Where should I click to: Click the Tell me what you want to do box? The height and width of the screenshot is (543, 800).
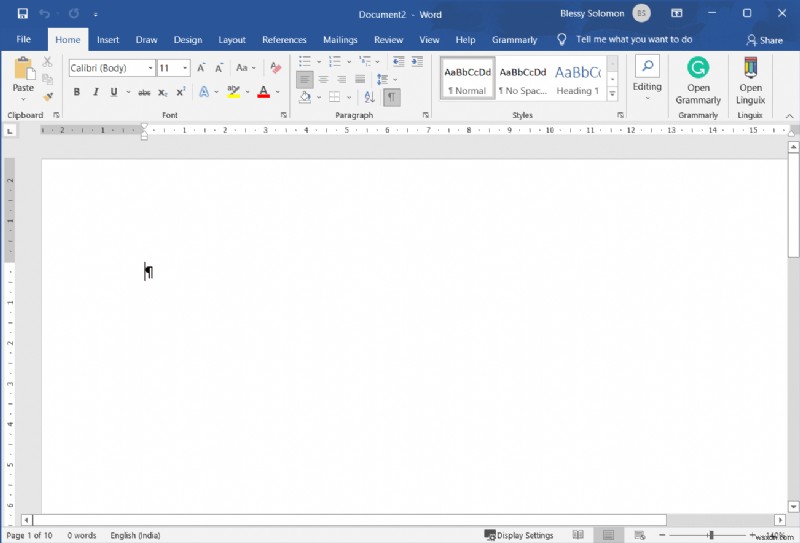(633, 40)
